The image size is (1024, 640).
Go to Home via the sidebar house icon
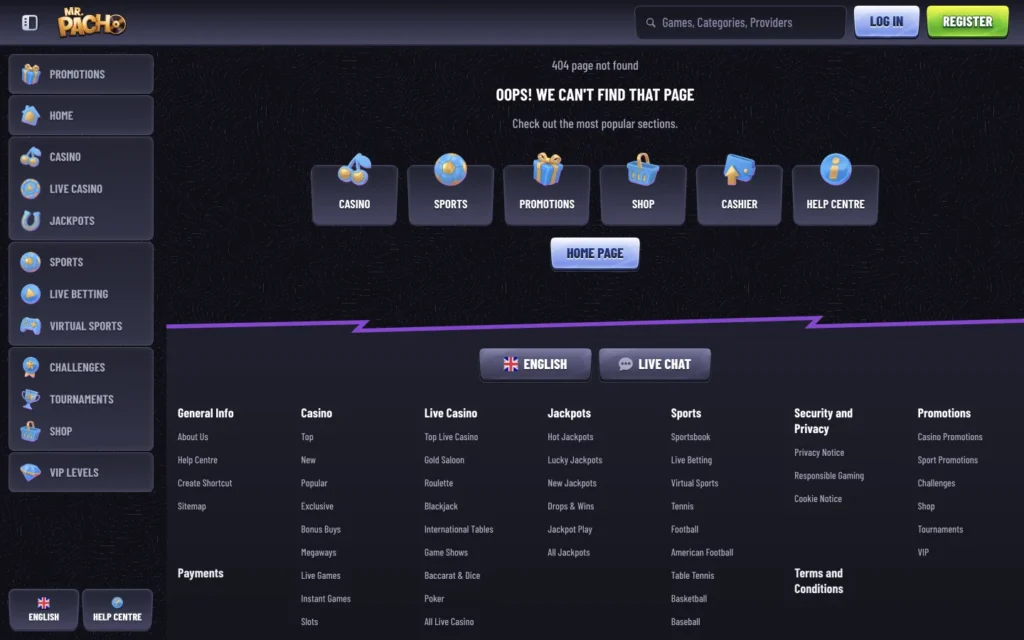(31, 116)
